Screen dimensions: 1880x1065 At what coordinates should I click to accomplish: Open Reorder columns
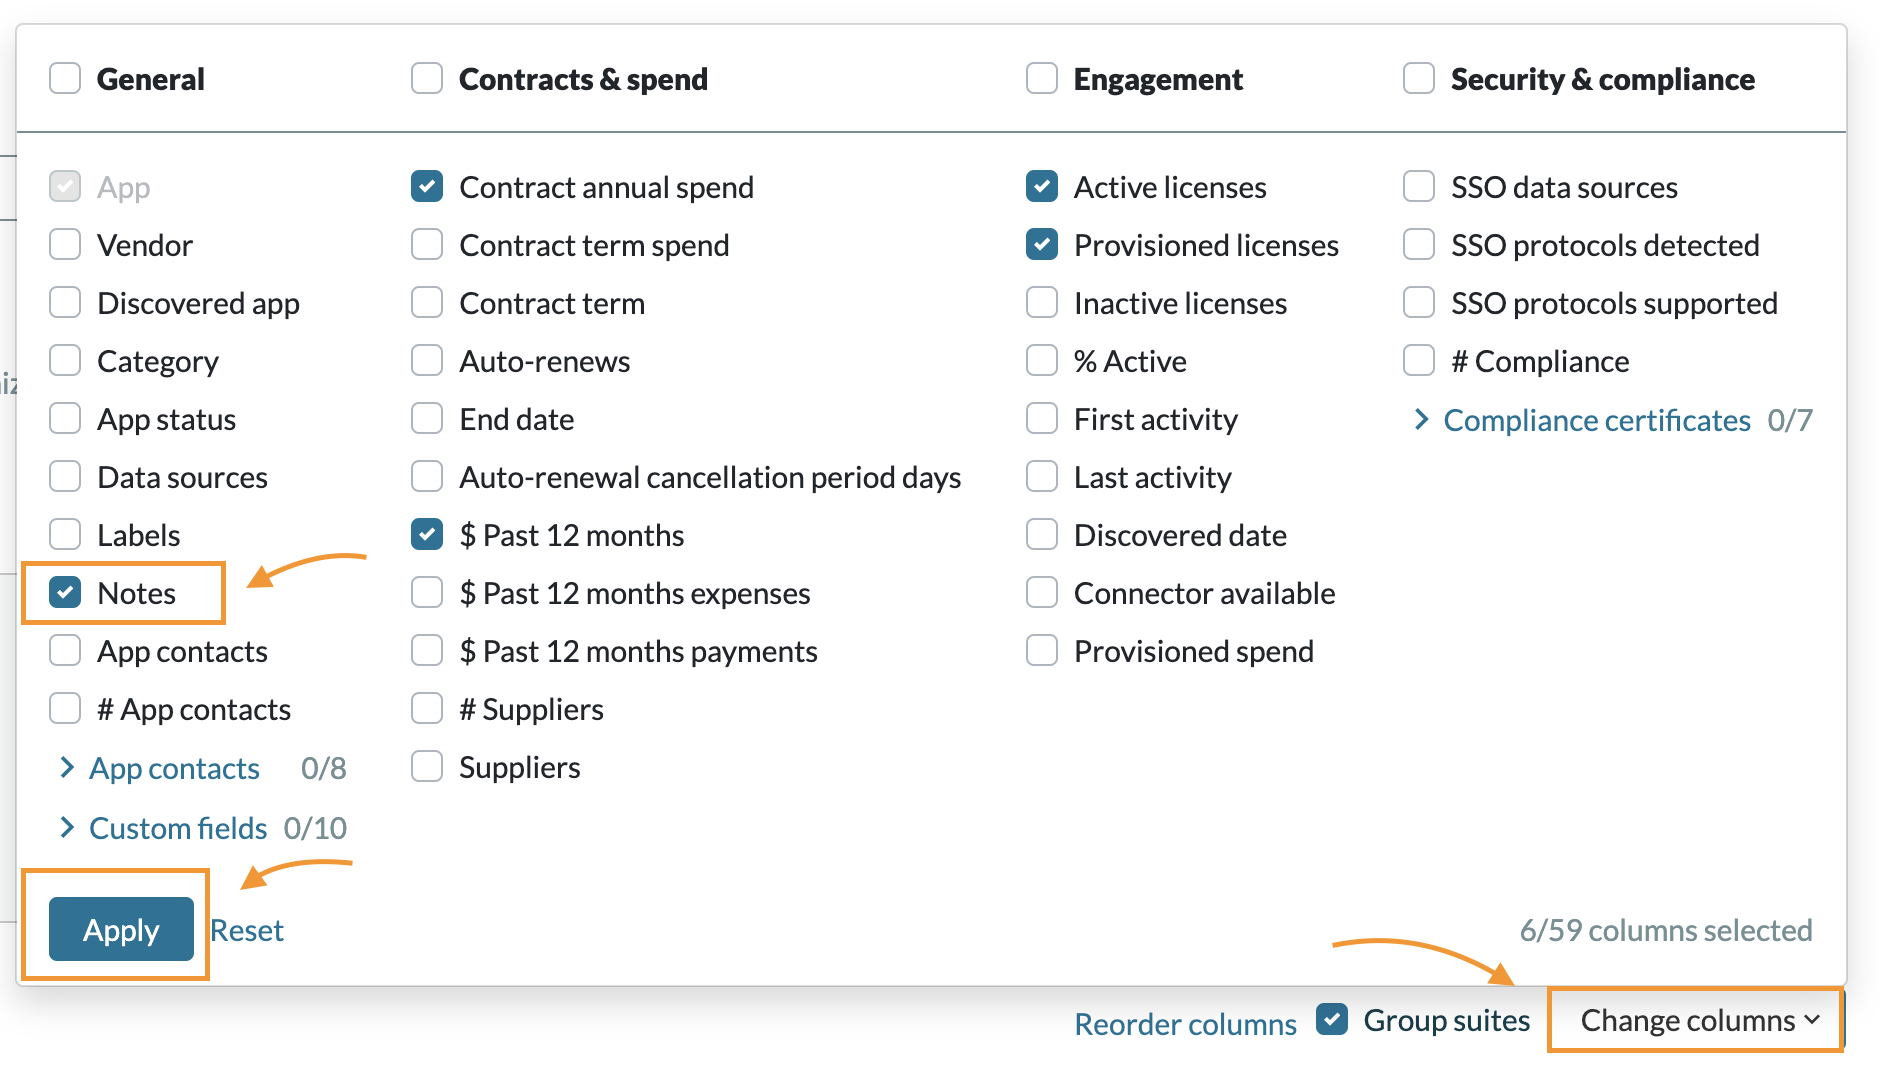tap(1185, 1021)
